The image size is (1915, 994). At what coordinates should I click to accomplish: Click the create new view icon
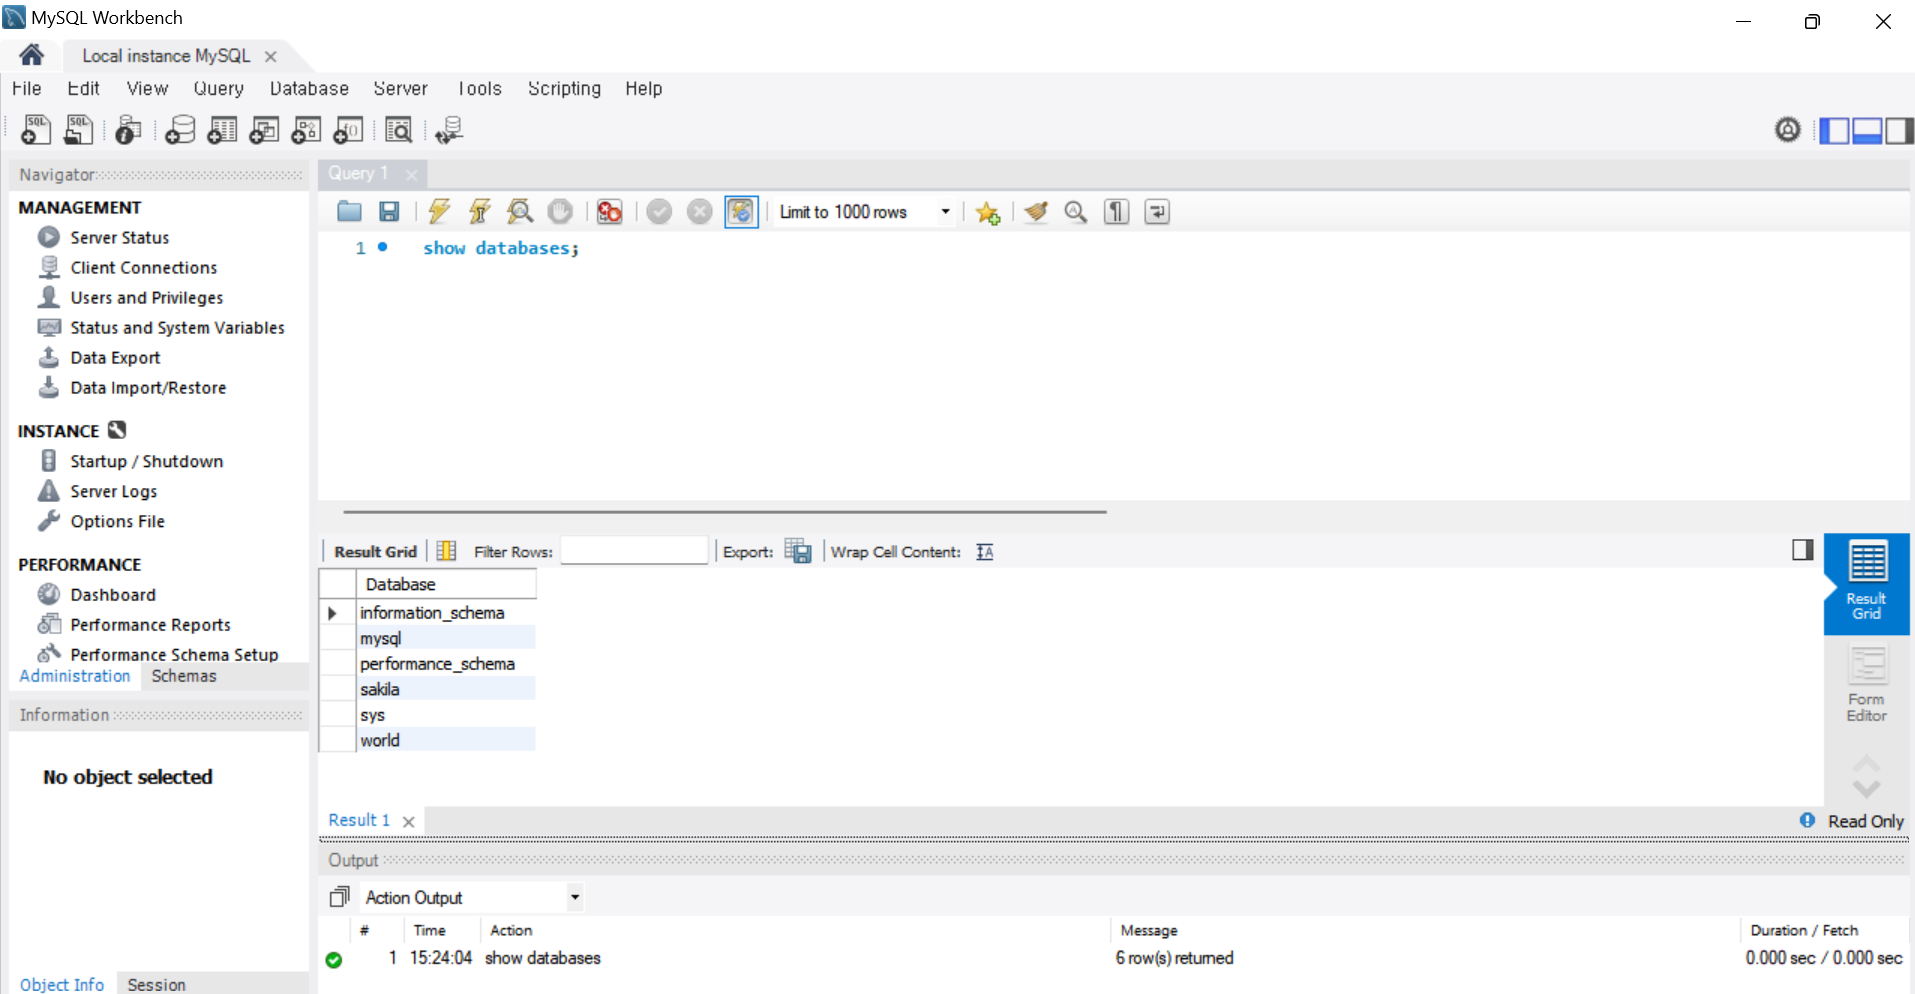[264, 130]
